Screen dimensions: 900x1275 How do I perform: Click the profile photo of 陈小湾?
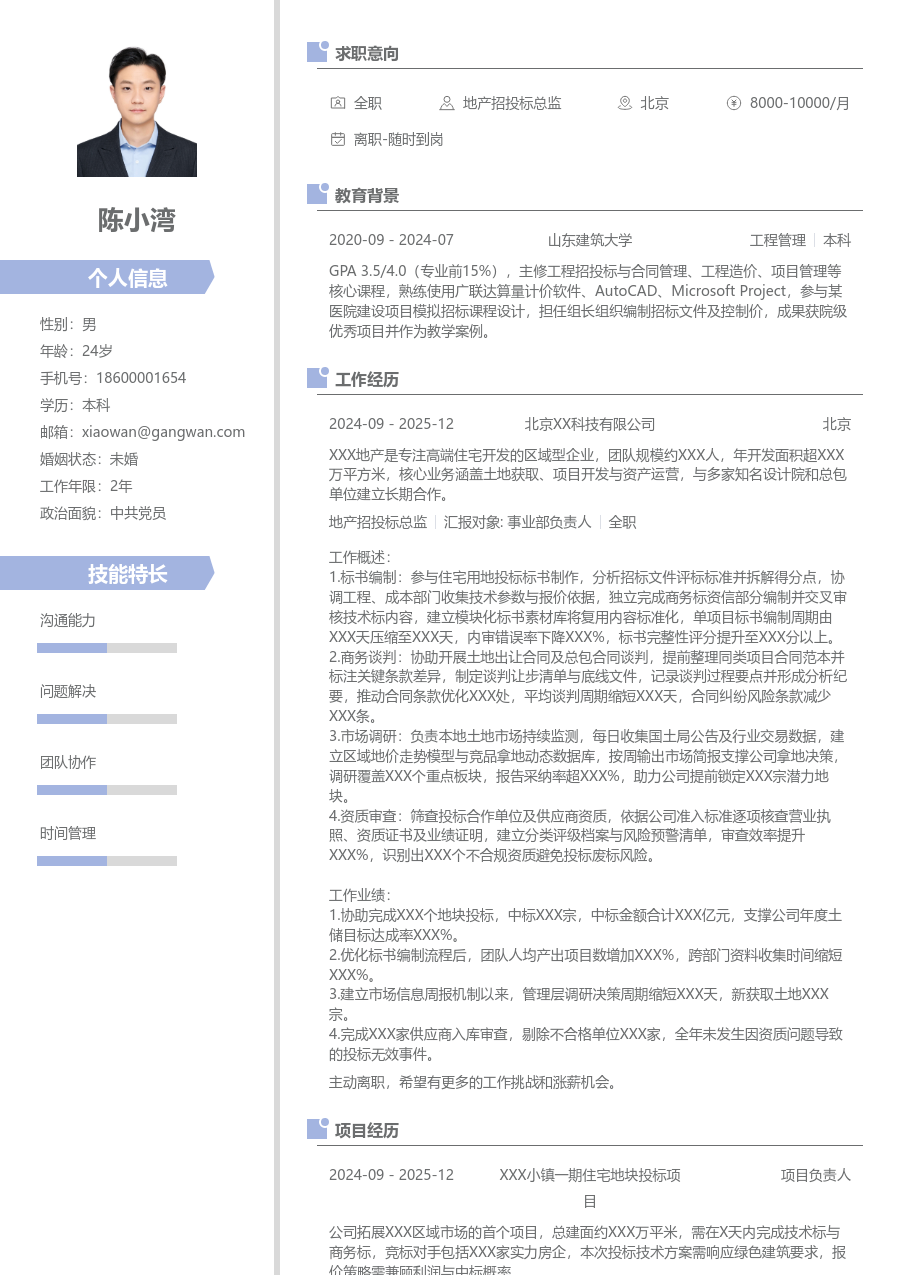pos(137,112)
